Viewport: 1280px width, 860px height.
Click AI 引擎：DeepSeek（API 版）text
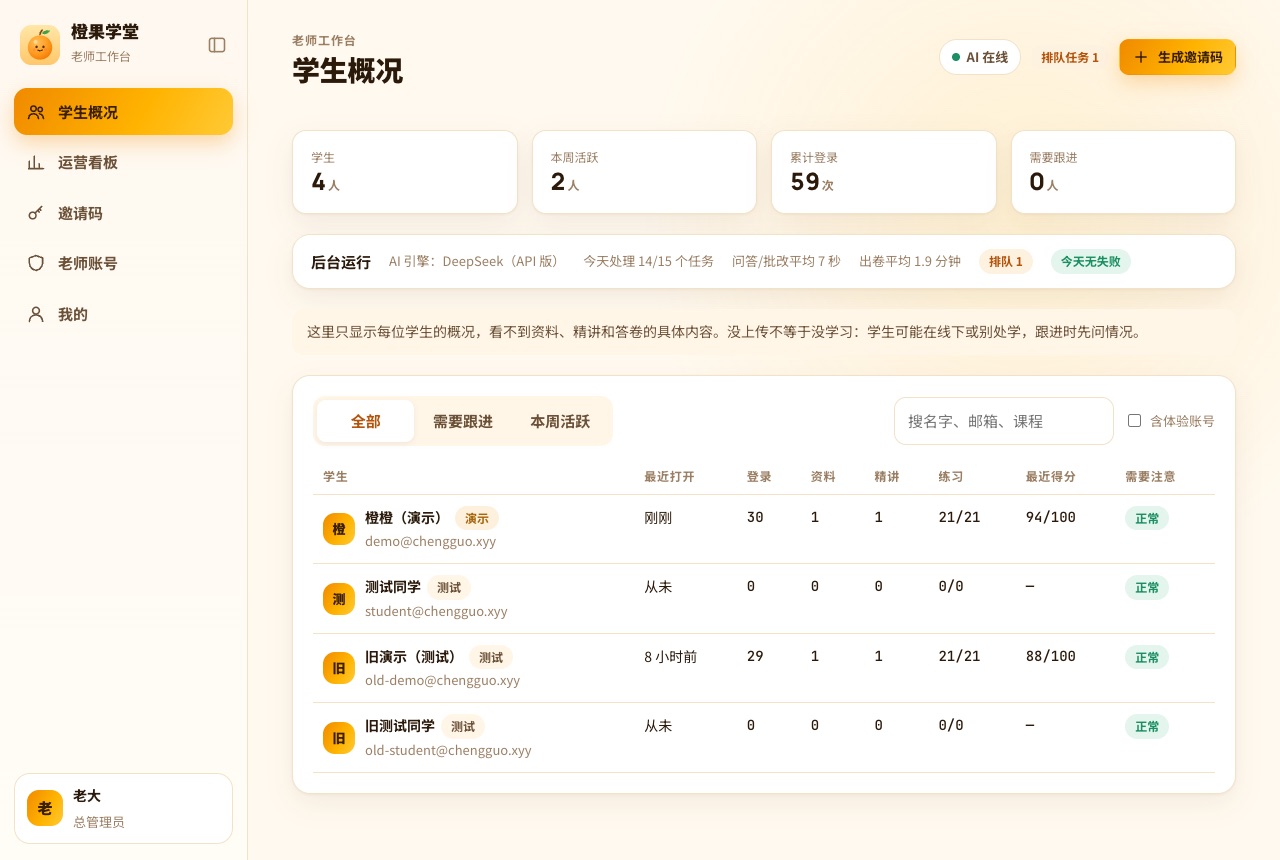(x=476, y=261)
